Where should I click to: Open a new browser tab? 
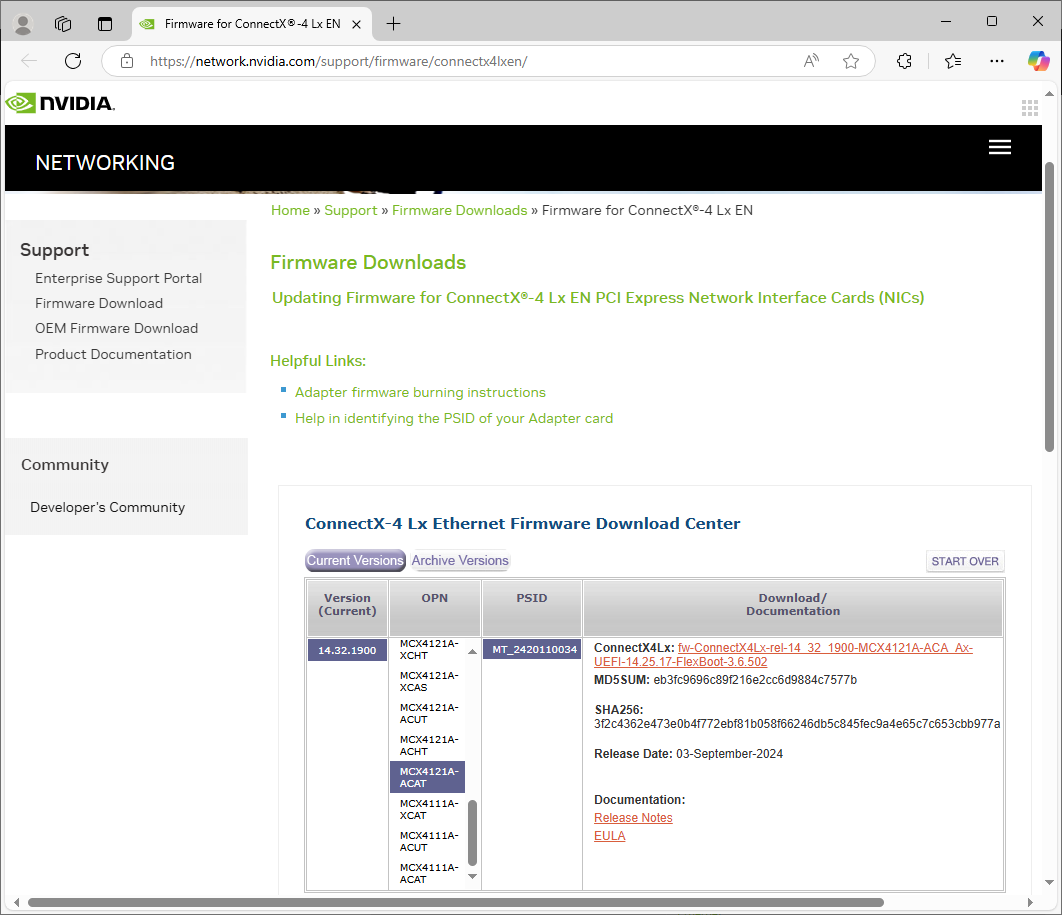[x=394, y=23]
